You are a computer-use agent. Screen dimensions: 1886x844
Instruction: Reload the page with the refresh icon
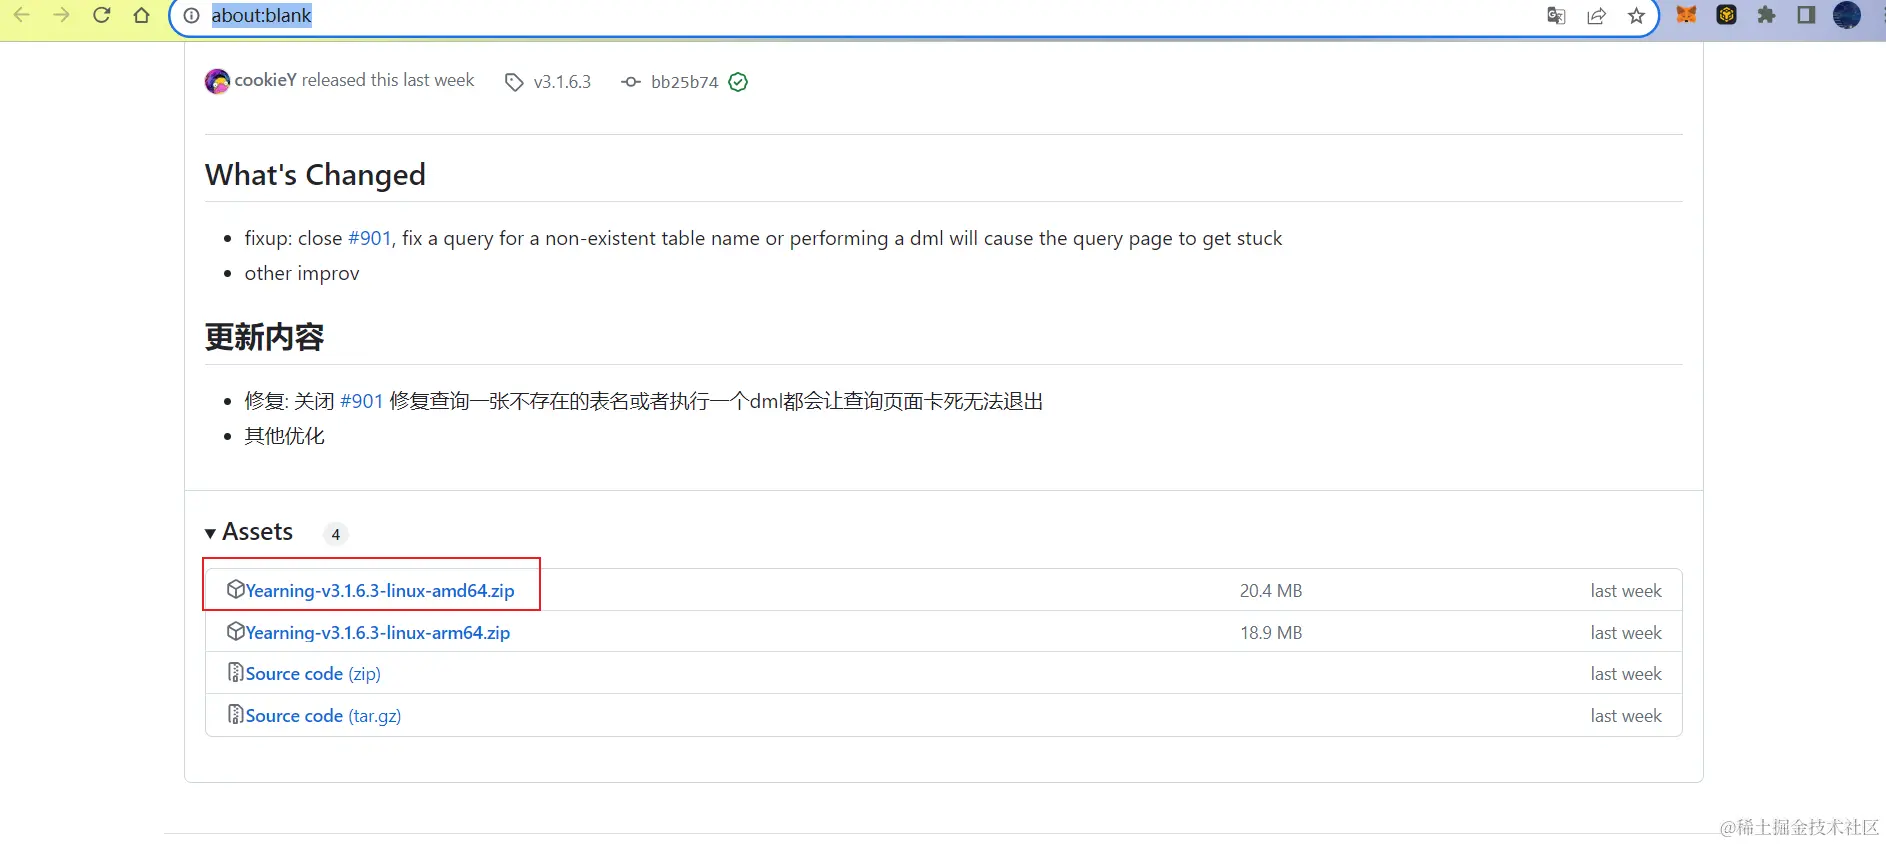pos(101,15)
